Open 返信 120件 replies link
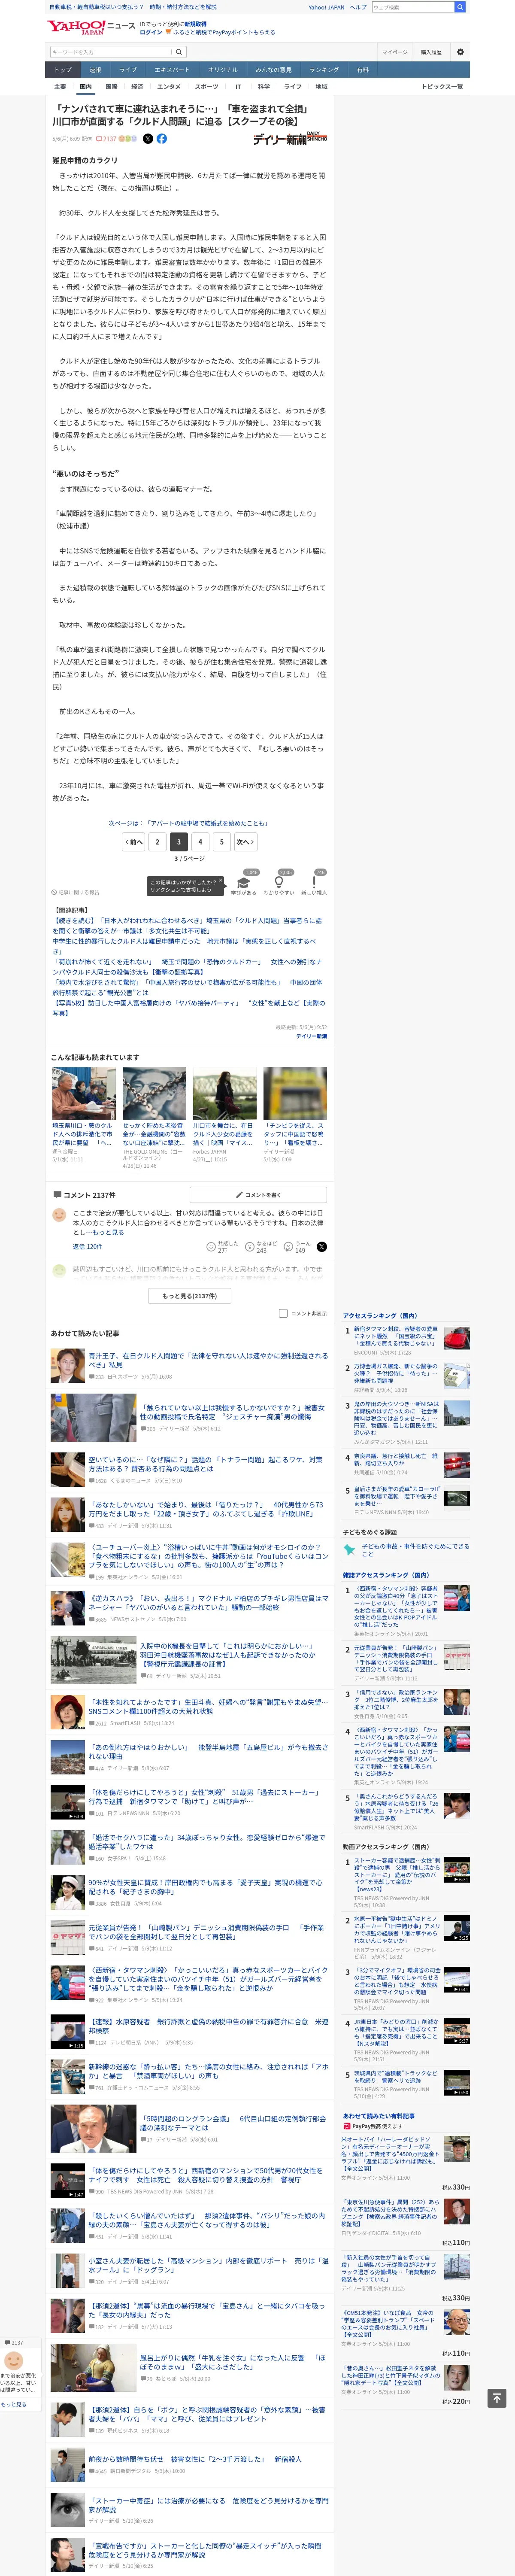Viewport: 515px width, 2576px height. pos(87,1247)
